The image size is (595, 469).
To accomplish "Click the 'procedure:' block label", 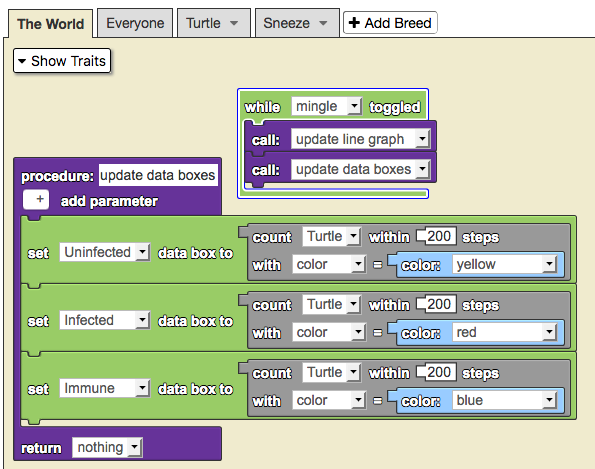I will coord(57,176).
